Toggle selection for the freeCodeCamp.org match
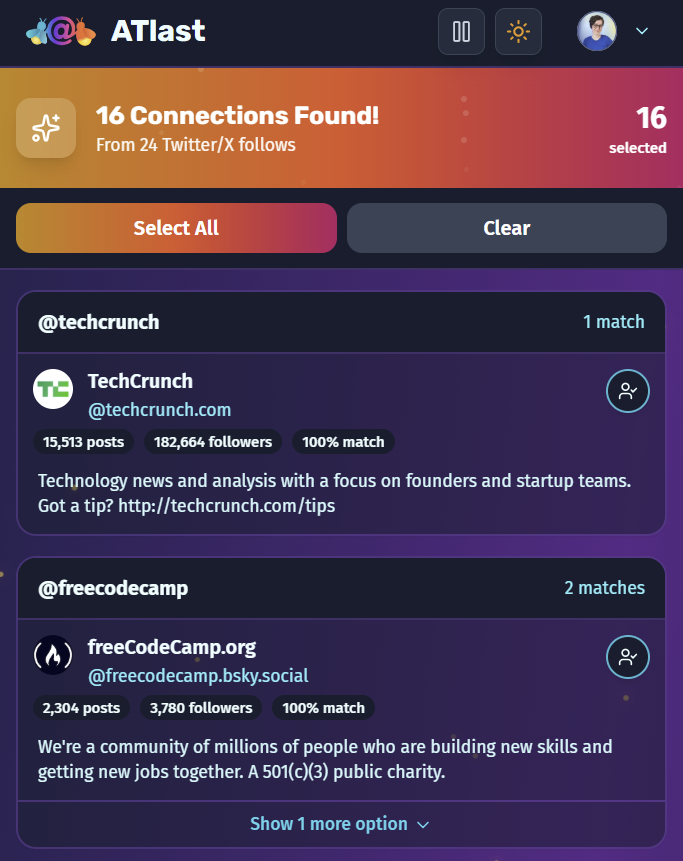Screen dimensions: 683x861 pos(628,657)
